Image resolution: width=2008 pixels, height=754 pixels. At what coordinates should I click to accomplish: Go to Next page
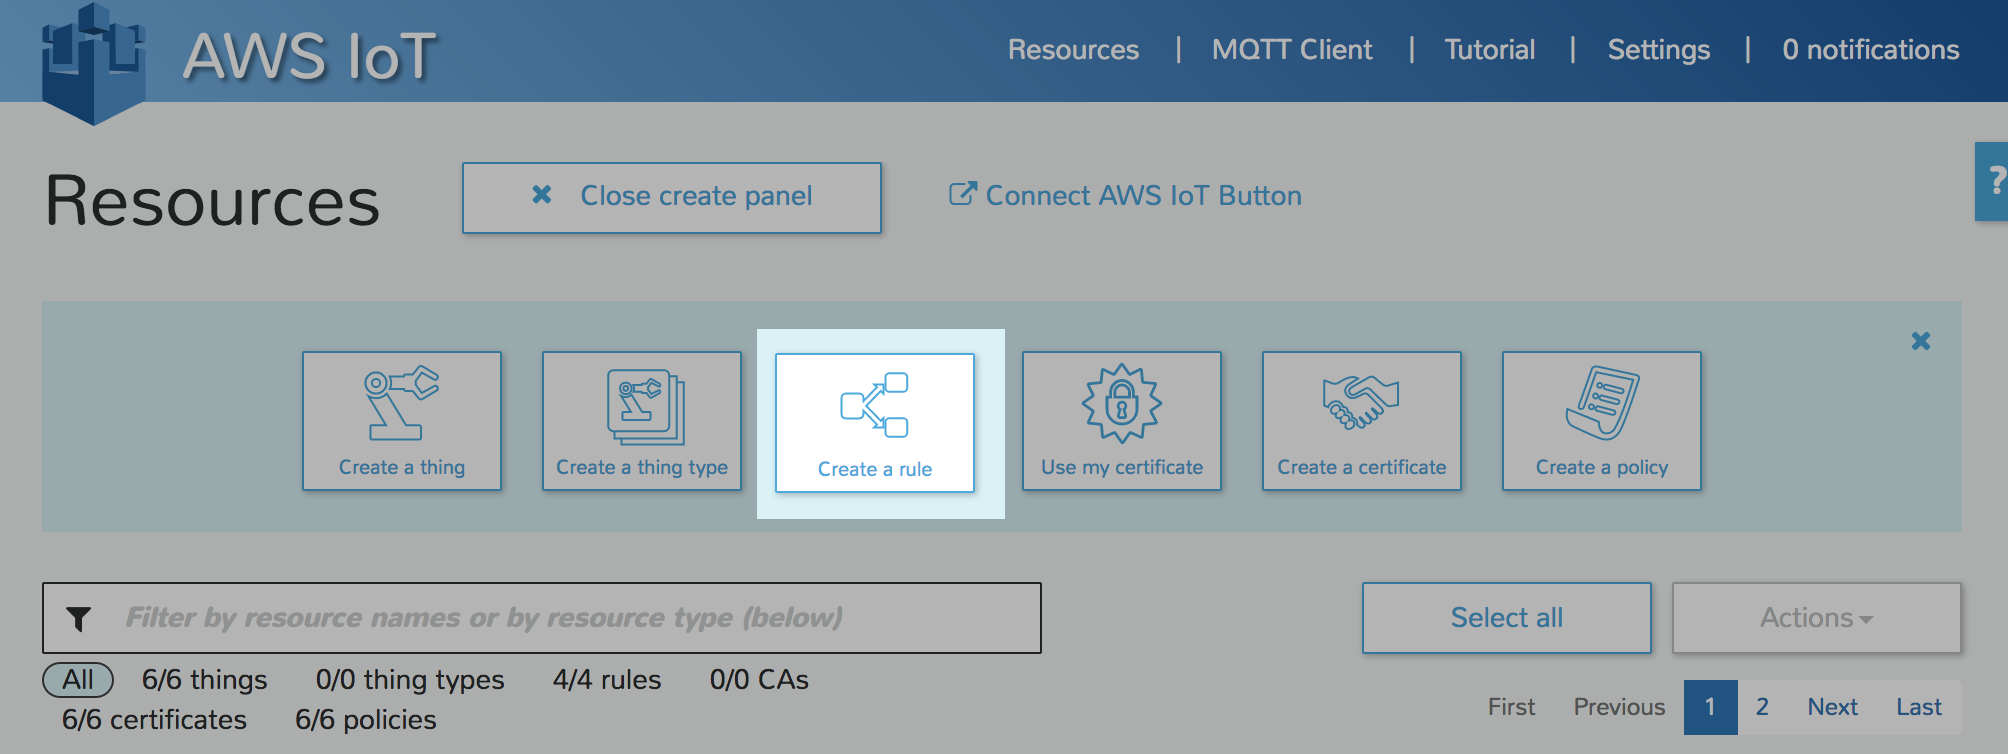[x=1832, y=707]
